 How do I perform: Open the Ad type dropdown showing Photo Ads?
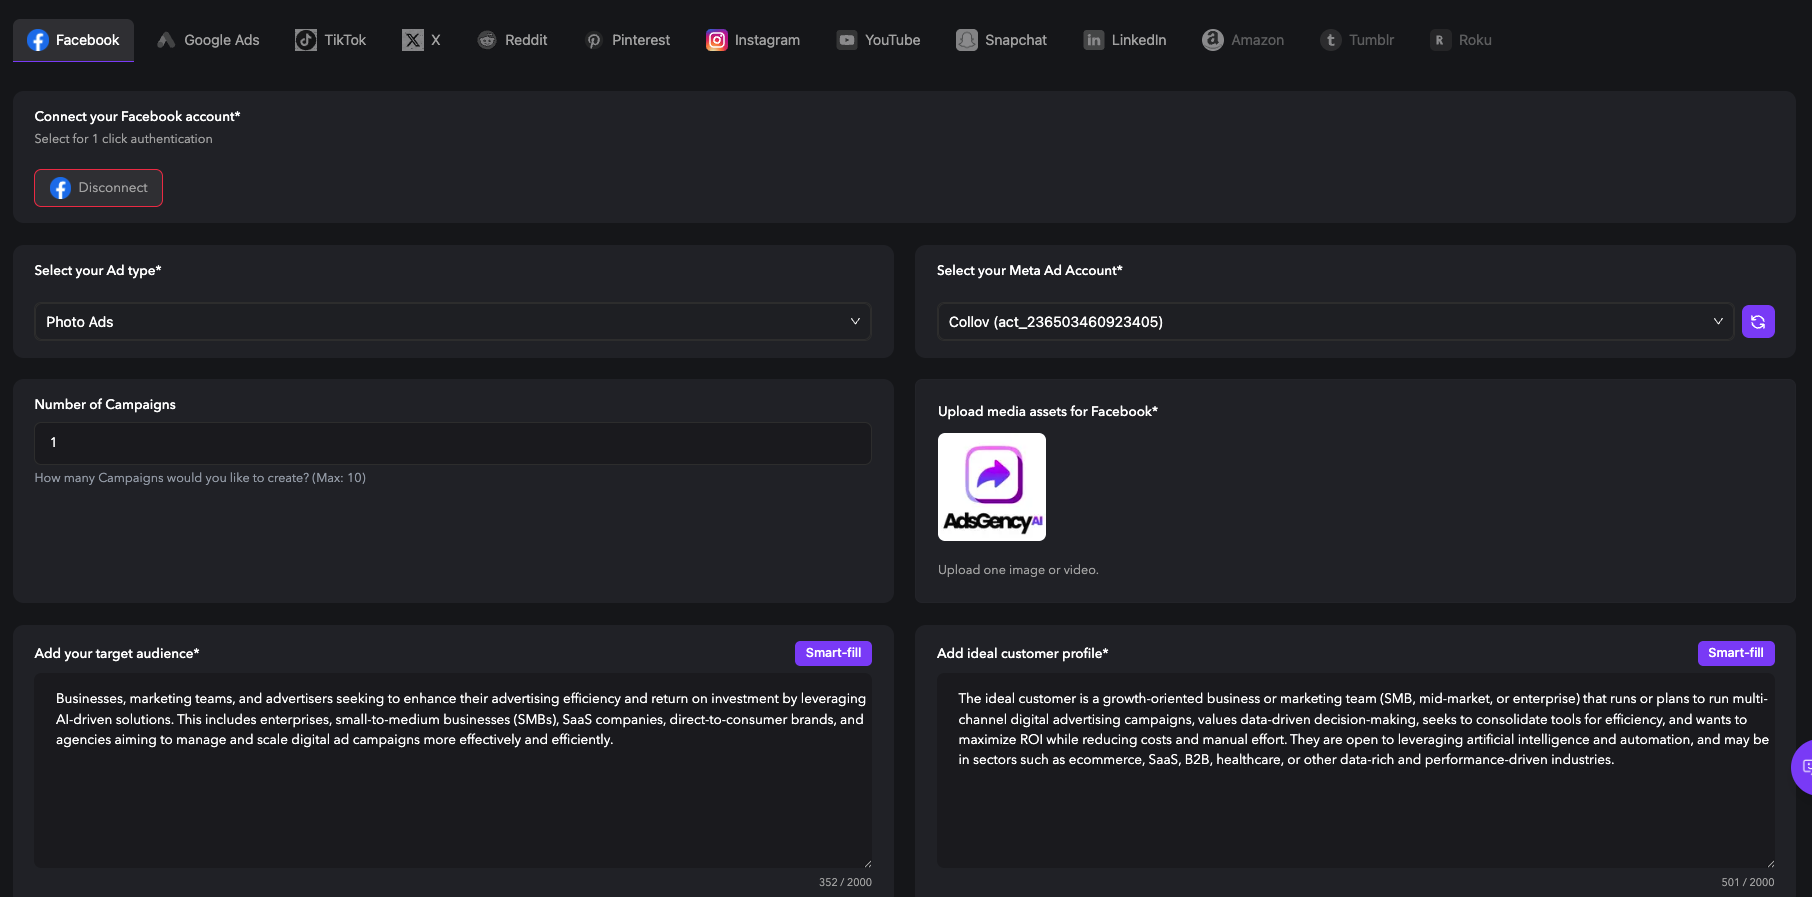pos(453,322)
